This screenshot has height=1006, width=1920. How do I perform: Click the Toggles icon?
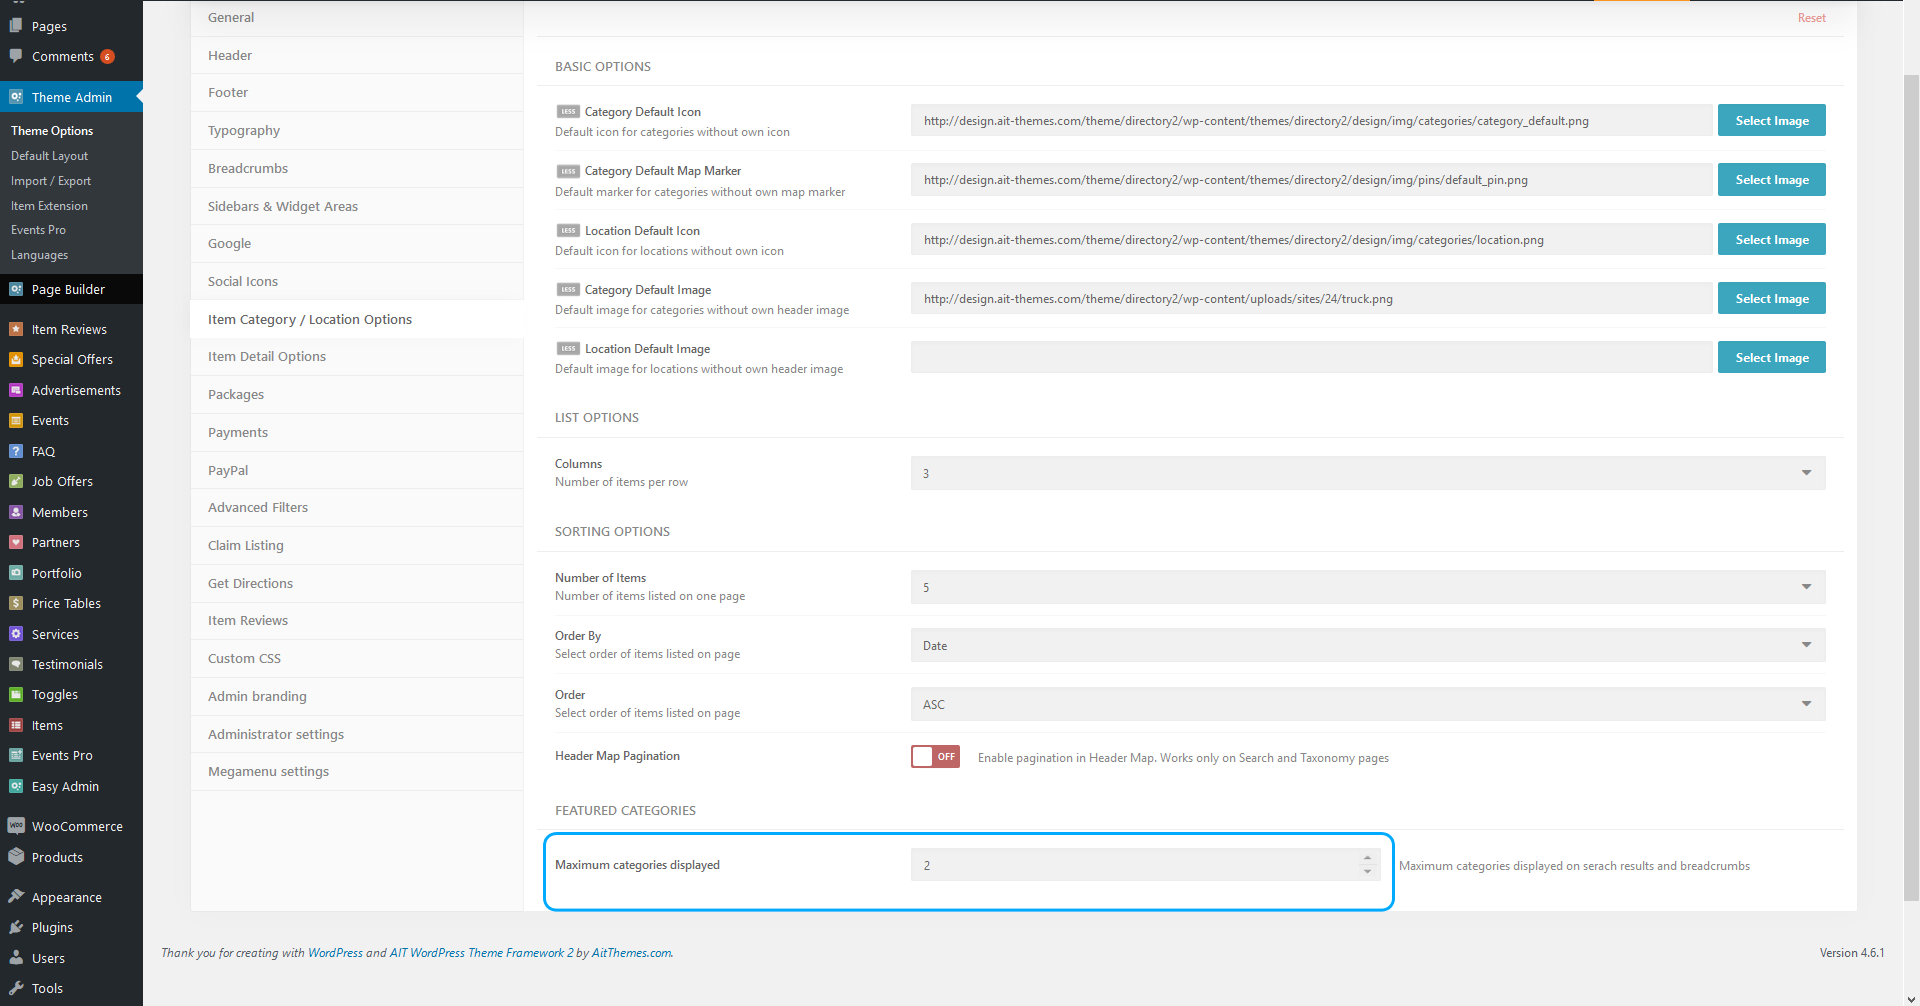click(x=16, y=694)
